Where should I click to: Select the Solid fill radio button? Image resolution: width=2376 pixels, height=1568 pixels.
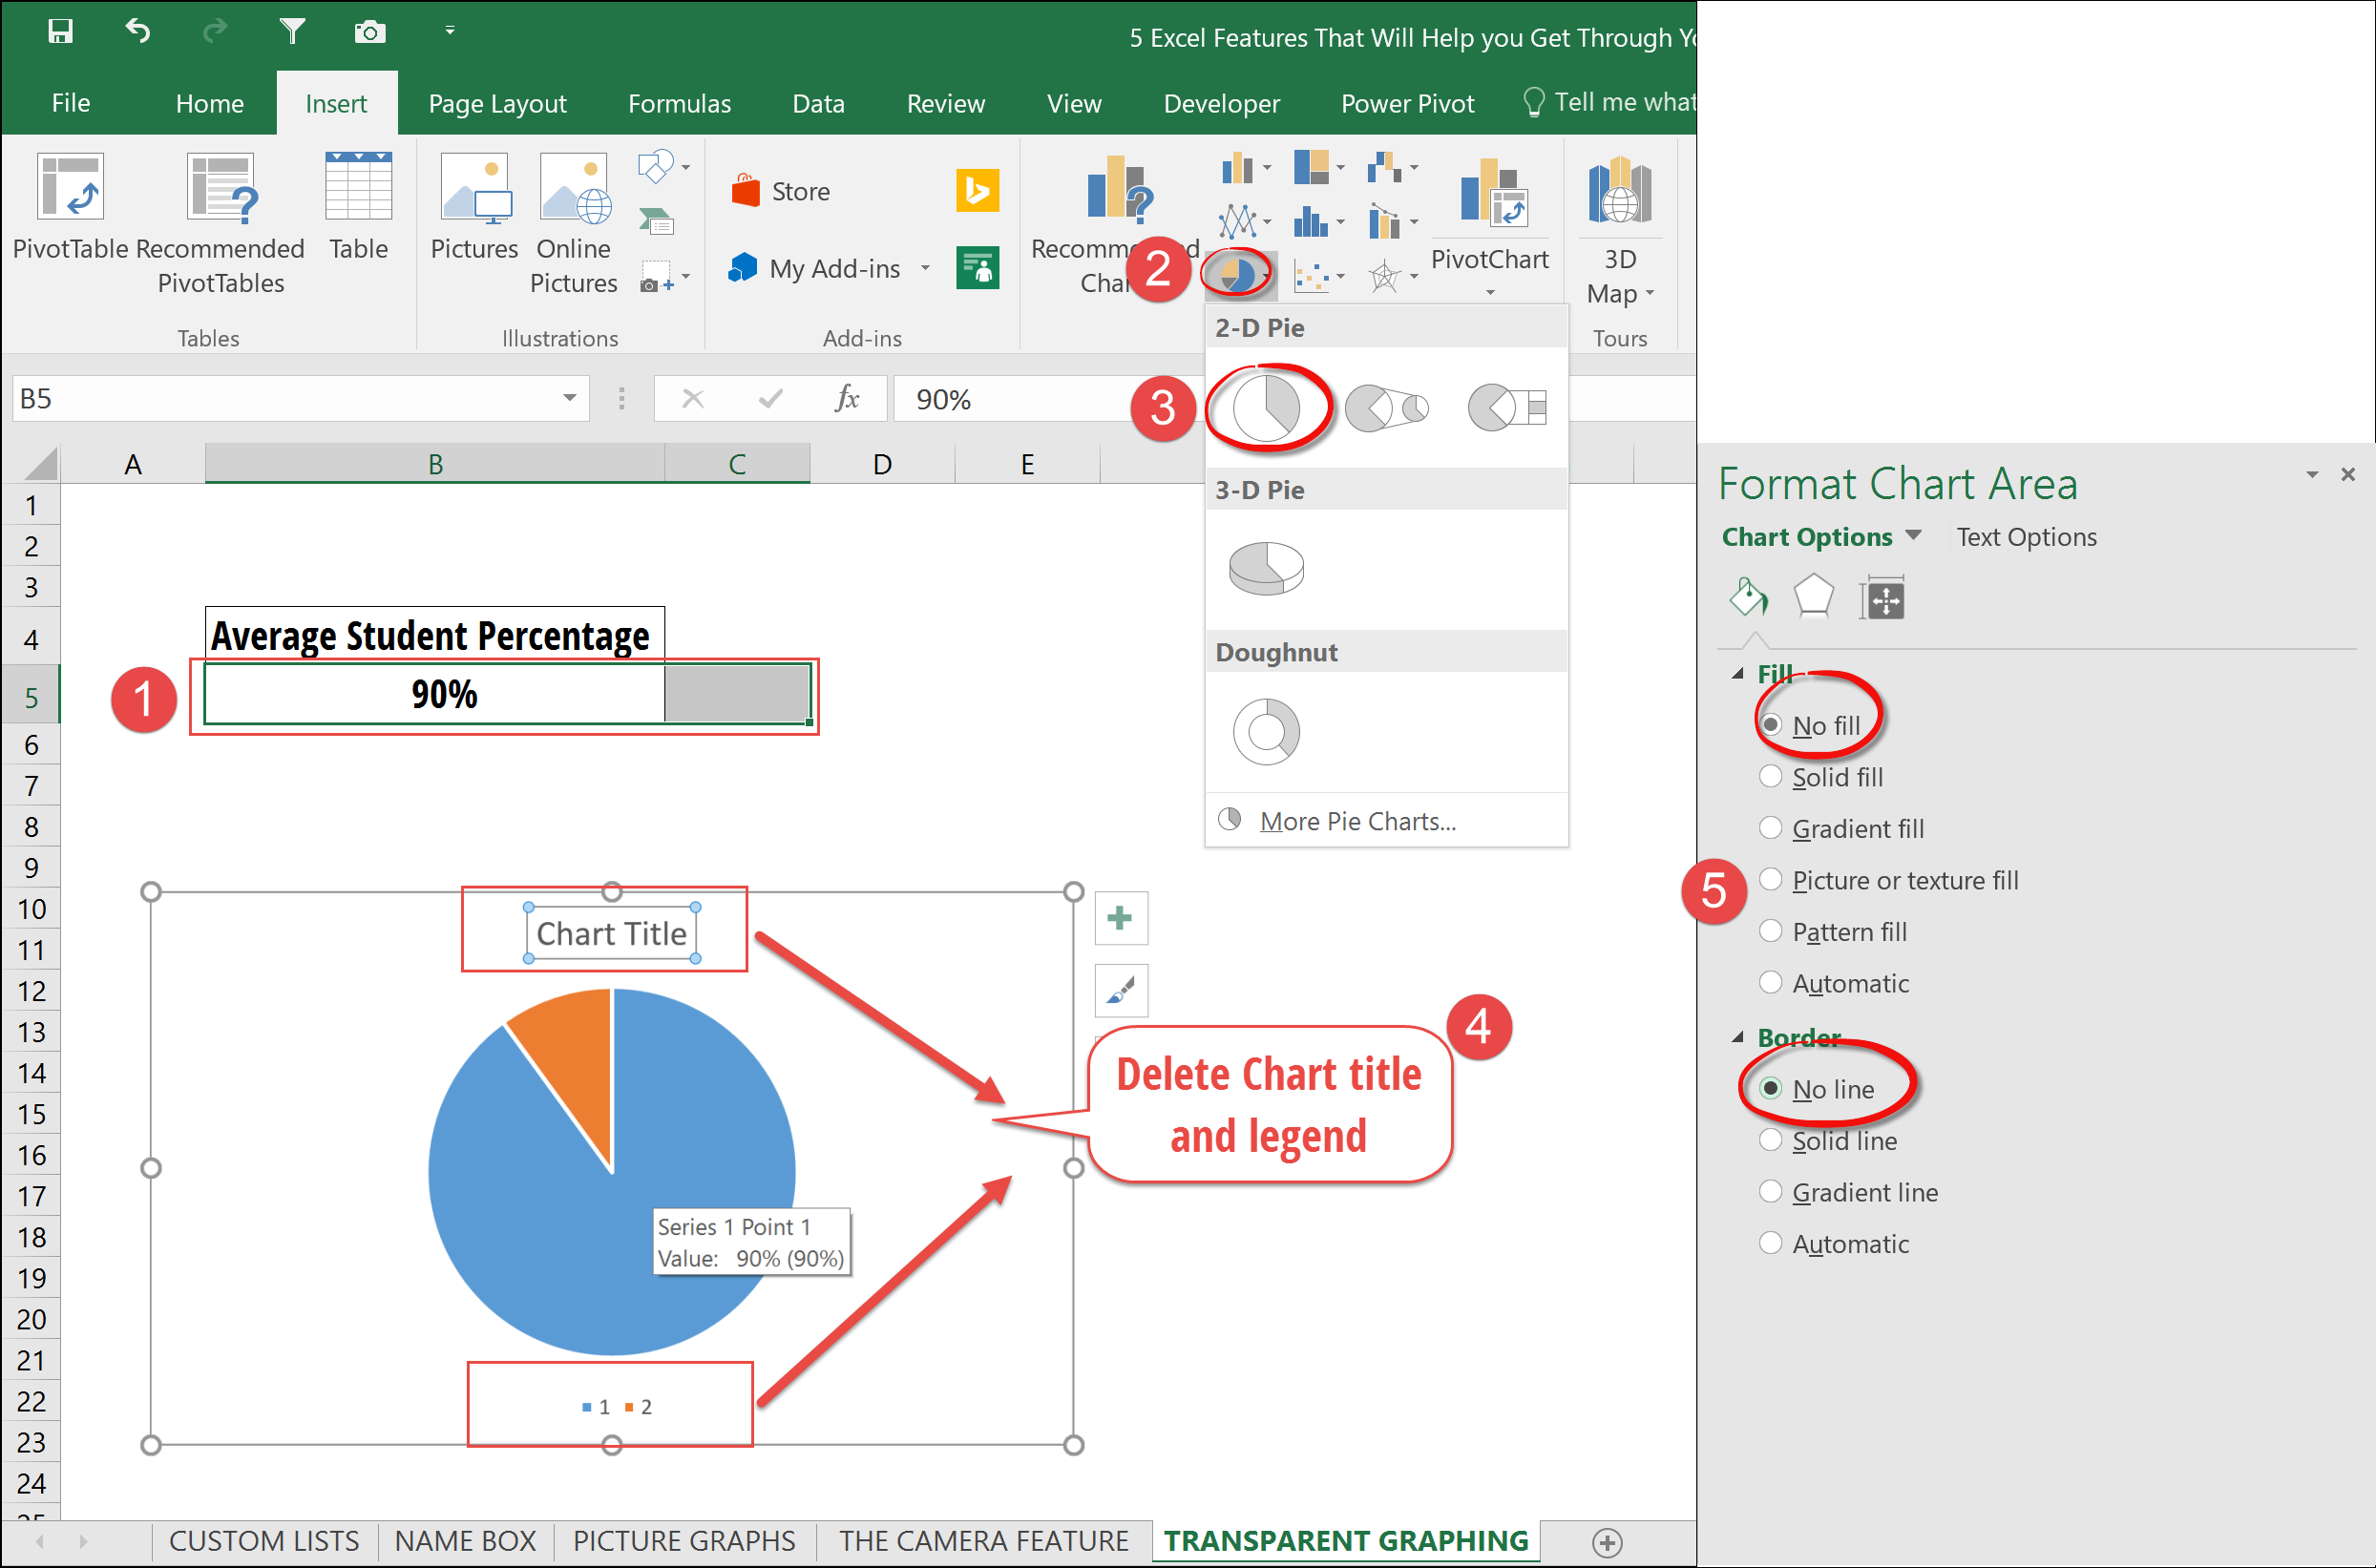(x=1770, y=776)
